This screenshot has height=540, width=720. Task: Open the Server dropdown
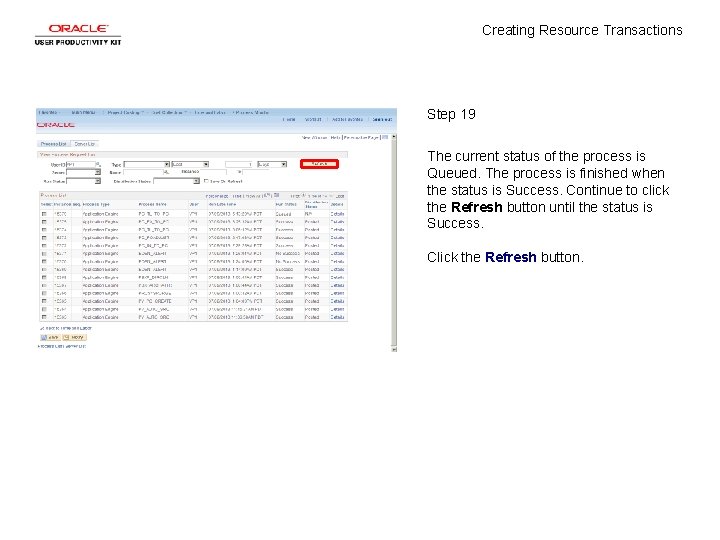[83, 172]
